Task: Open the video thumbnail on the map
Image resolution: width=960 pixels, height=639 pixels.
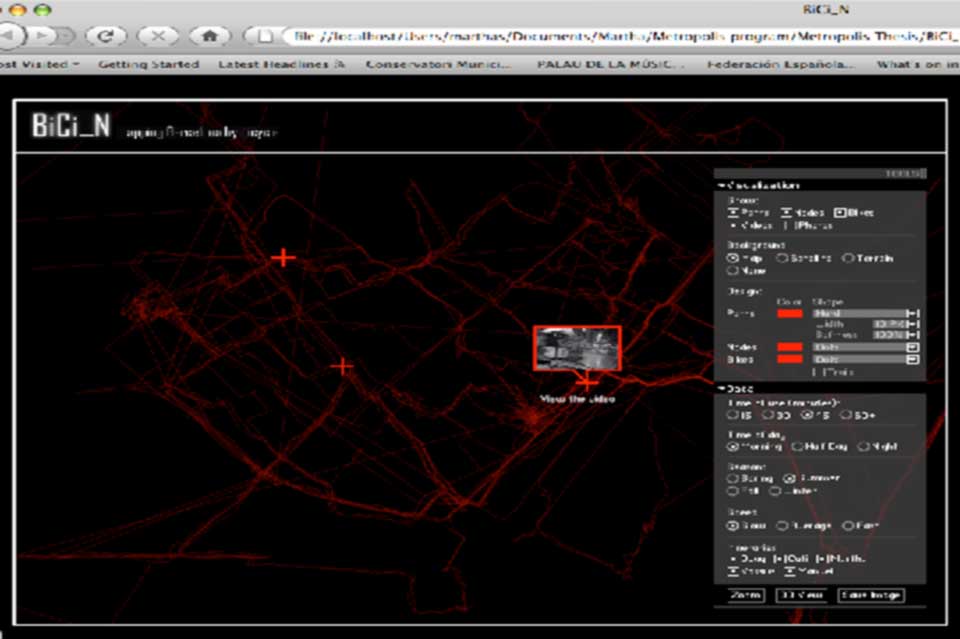Action: click(577, 348)
